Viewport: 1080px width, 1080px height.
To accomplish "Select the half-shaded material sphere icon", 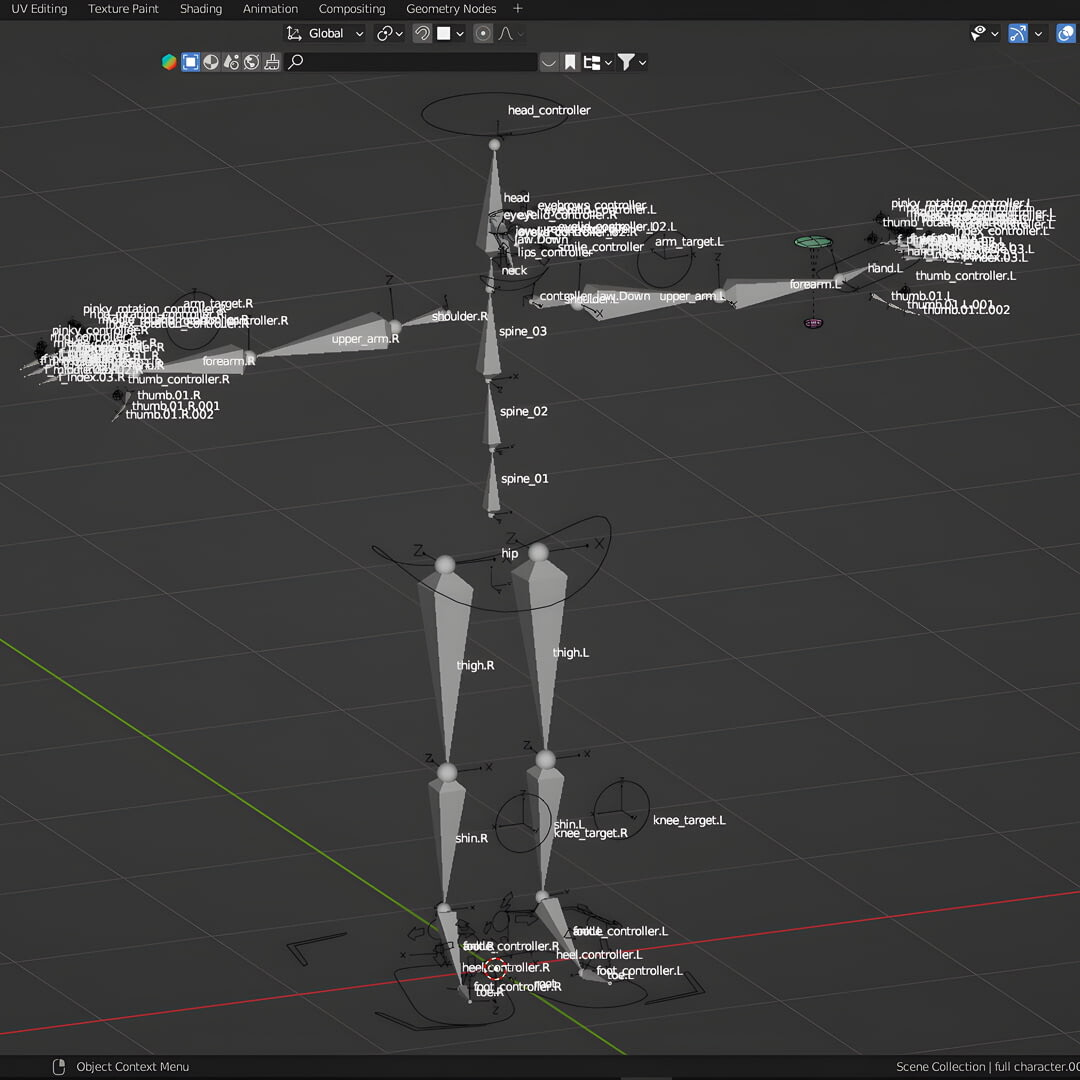I will (x=211, y=62).
